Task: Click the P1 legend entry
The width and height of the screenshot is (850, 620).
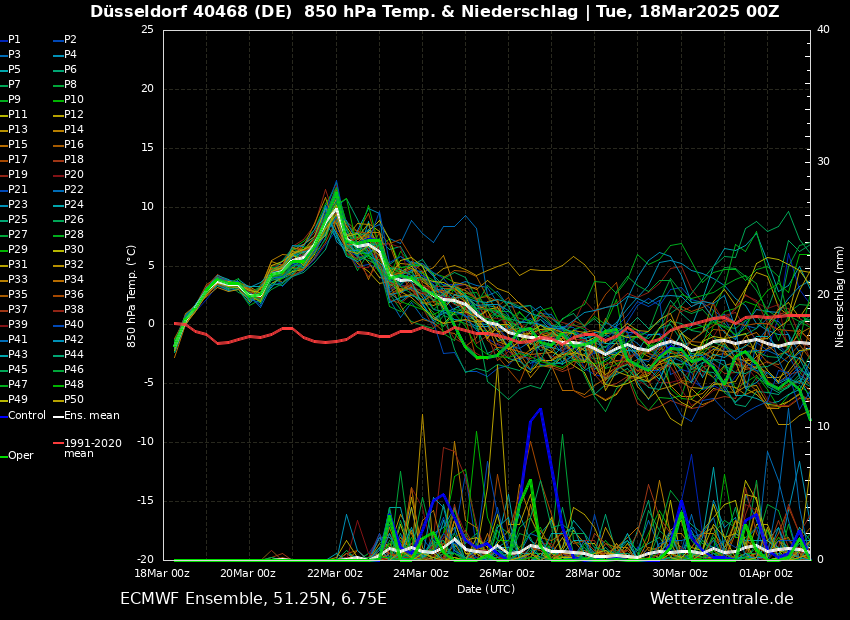Action: pyautogui.click(x=14, y=40)
